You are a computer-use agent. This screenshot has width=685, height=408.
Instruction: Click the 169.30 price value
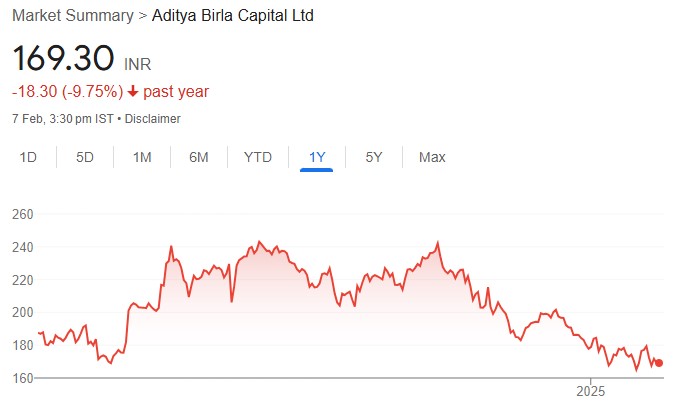[x=62, y=58]
